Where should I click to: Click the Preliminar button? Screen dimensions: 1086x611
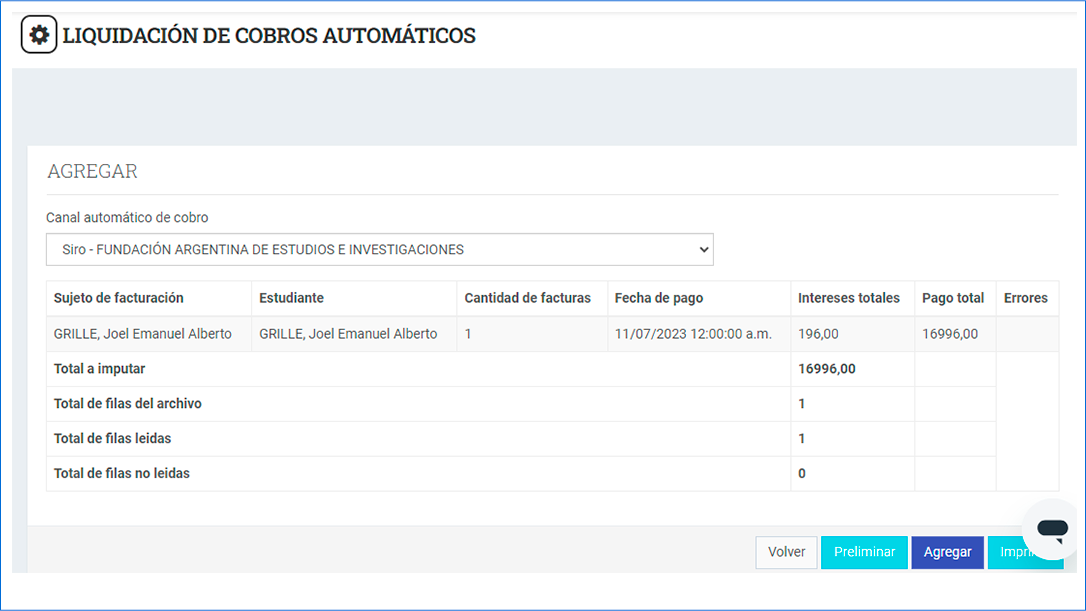point(864,552)
